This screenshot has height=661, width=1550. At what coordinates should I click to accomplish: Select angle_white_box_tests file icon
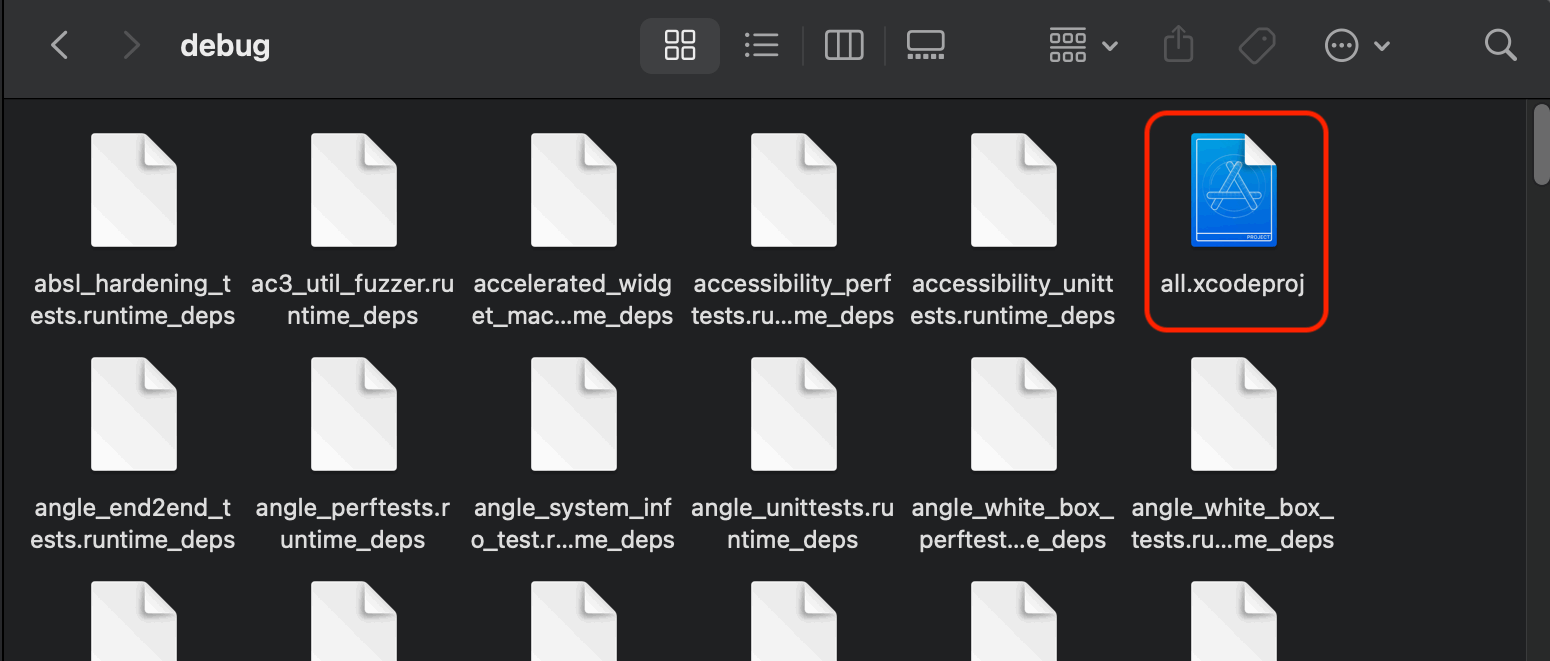(x=1234, y=414)
